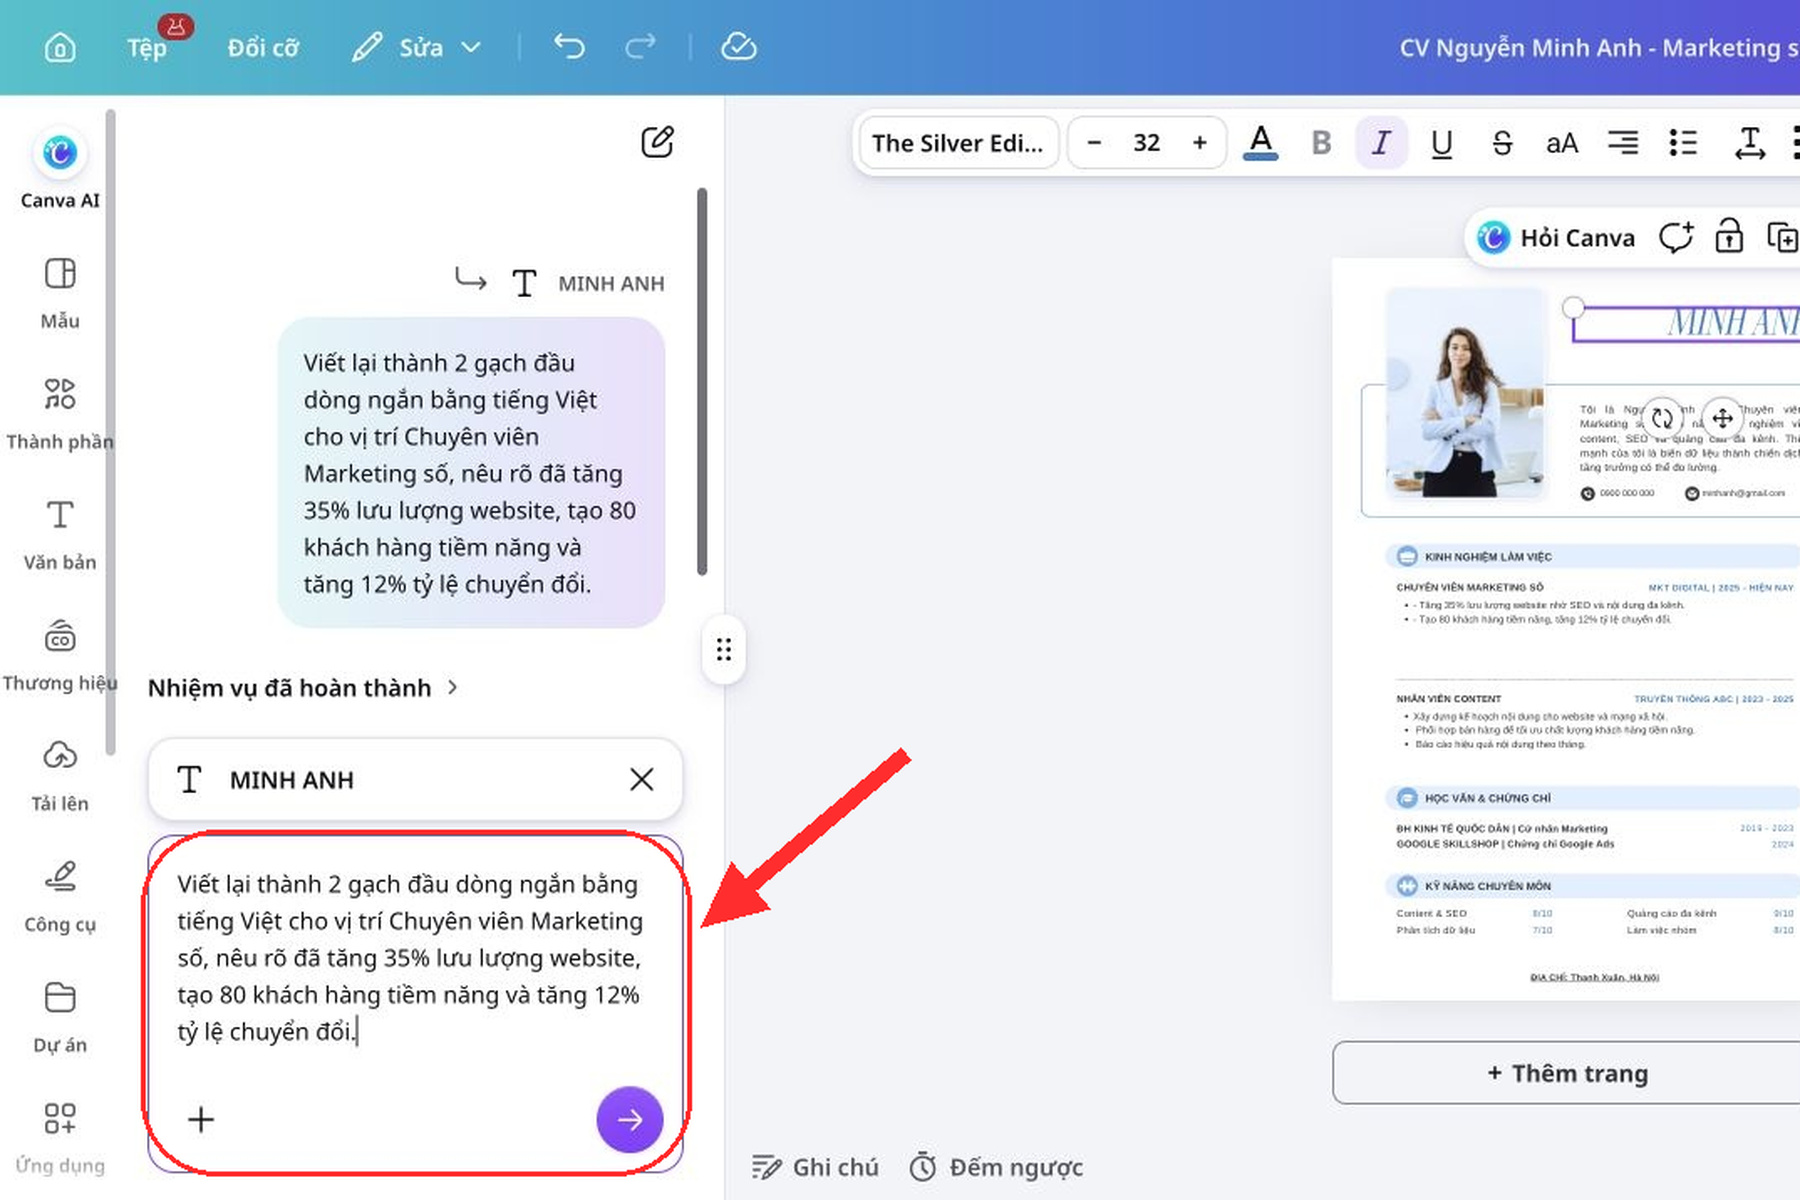Viewport: 1800px width, 1200px height.
Task: Send the prompt with the purple arrow
Action: point(630,1119)
